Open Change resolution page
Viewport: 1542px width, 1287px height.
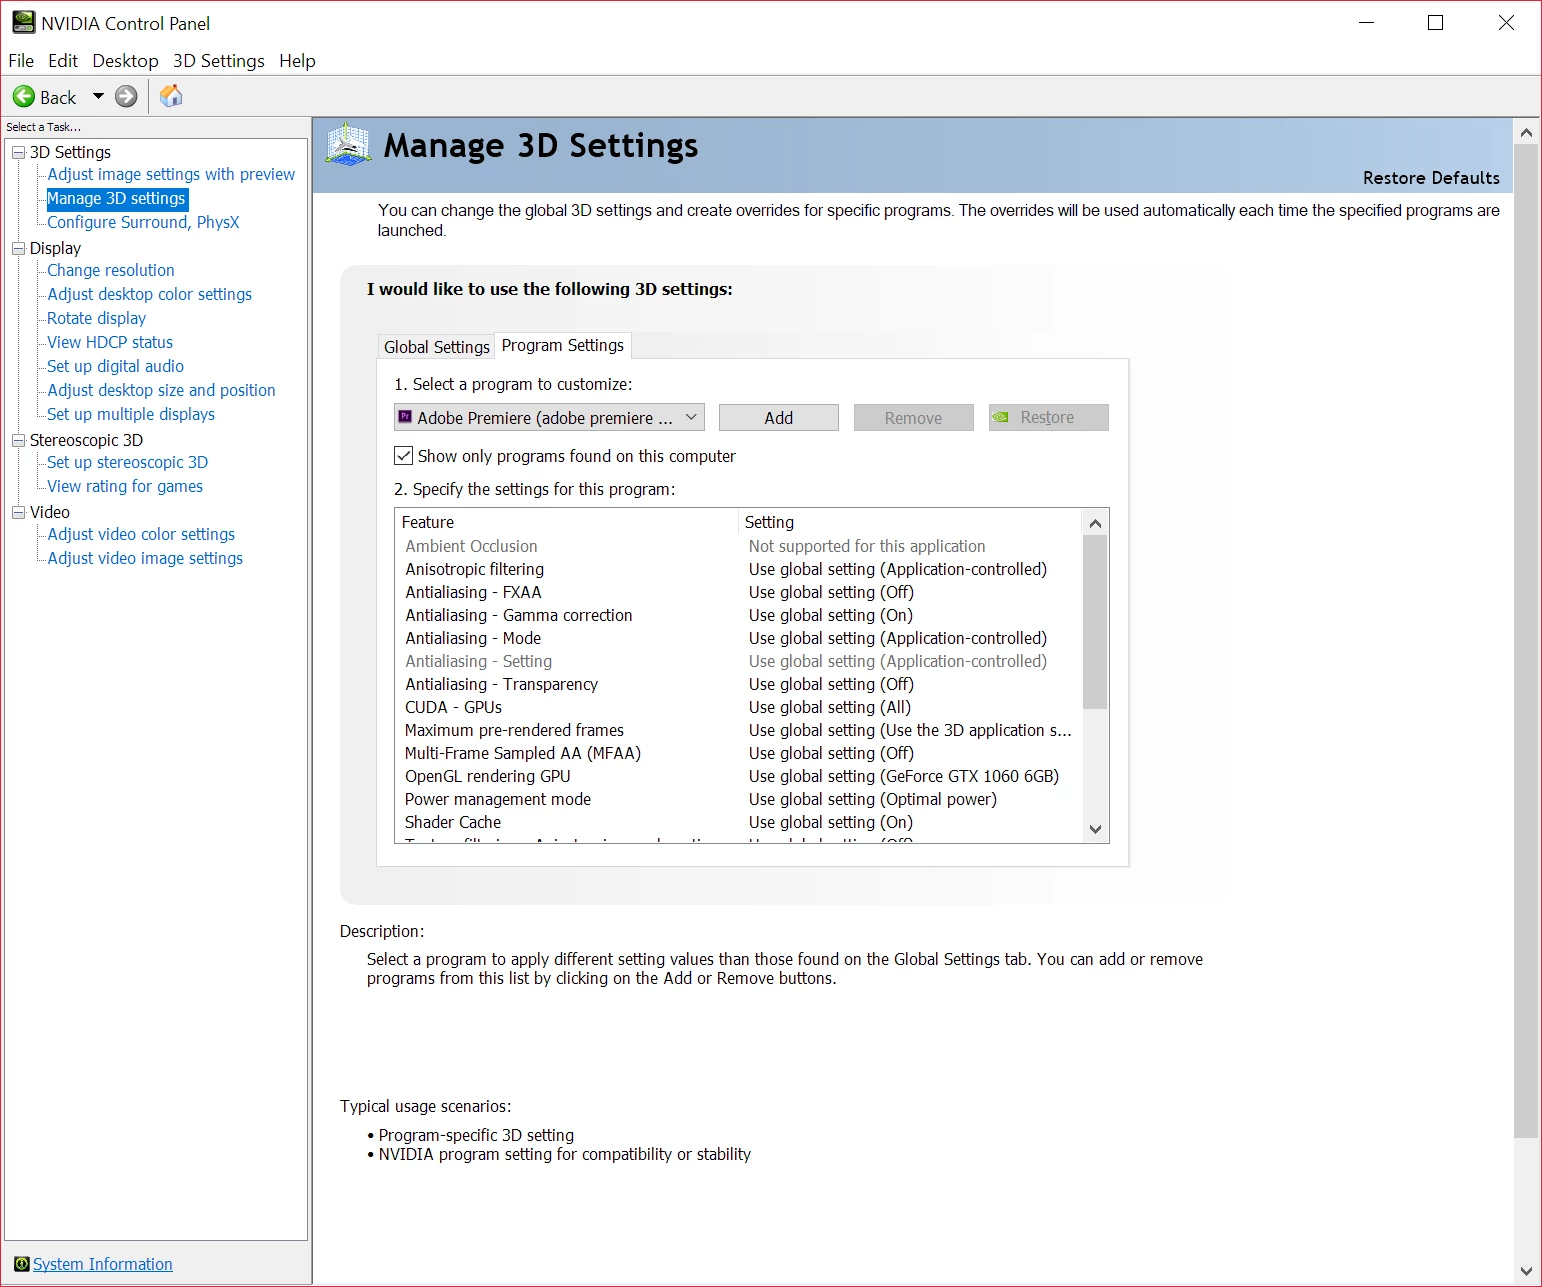tap(111, 270)
